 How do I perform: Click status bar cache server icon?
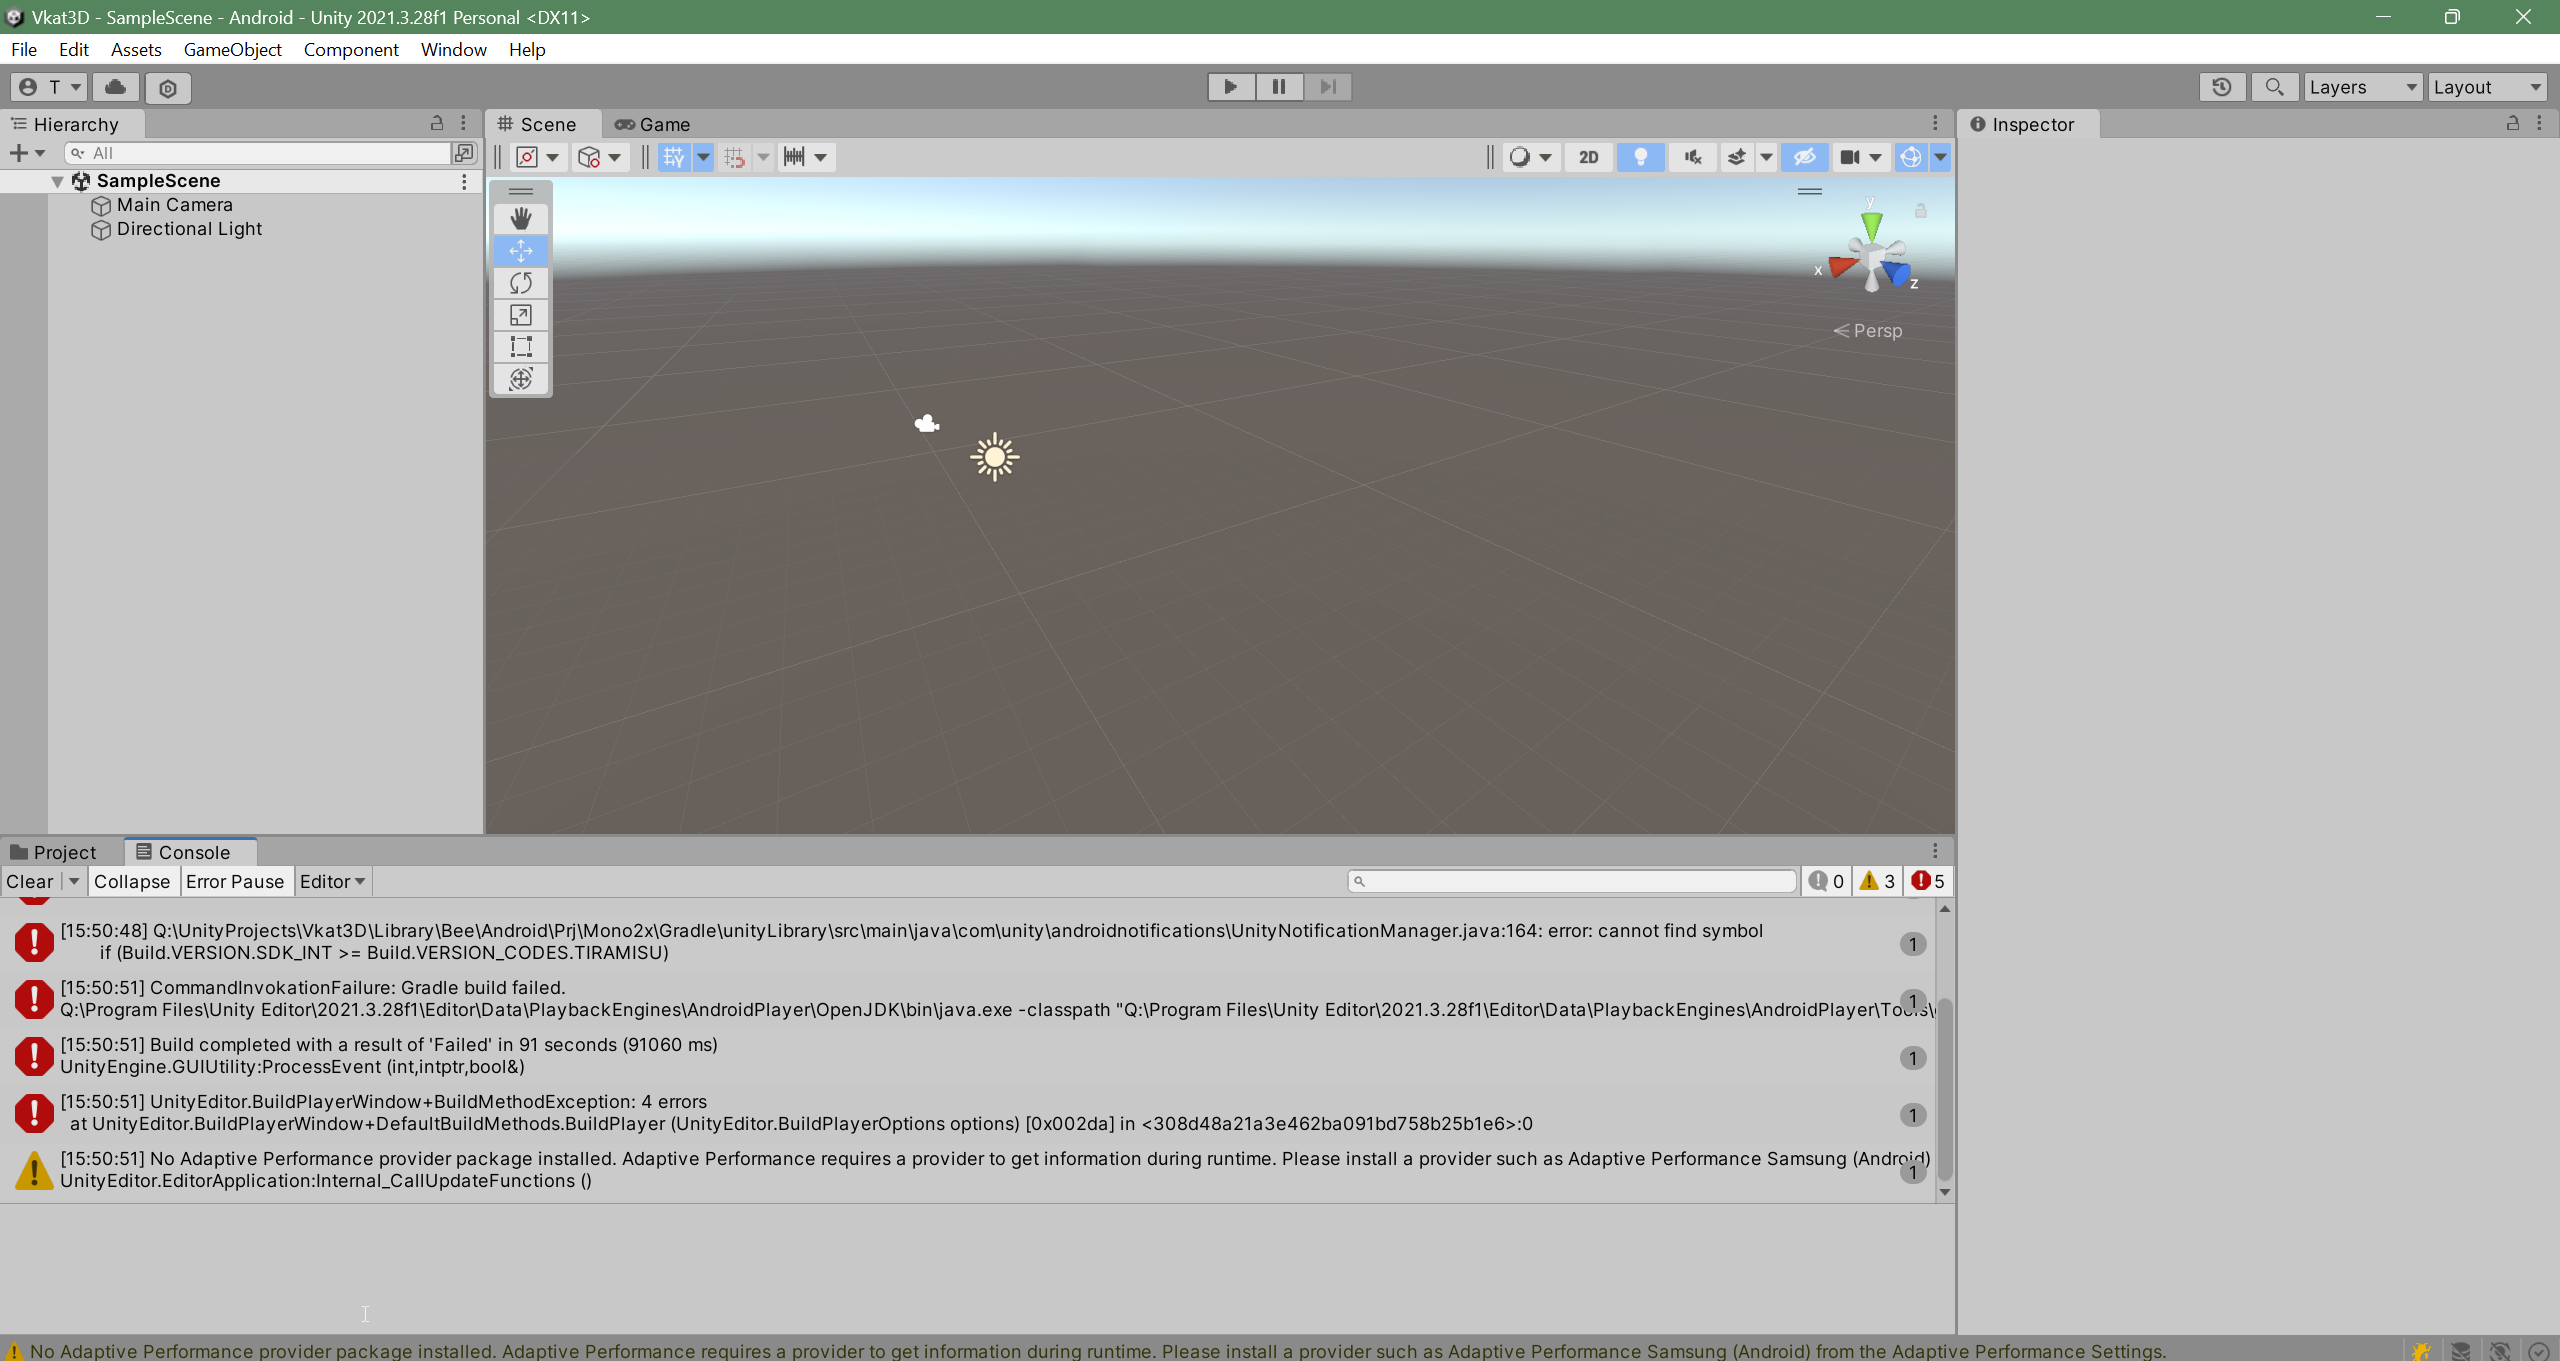2461,1350
